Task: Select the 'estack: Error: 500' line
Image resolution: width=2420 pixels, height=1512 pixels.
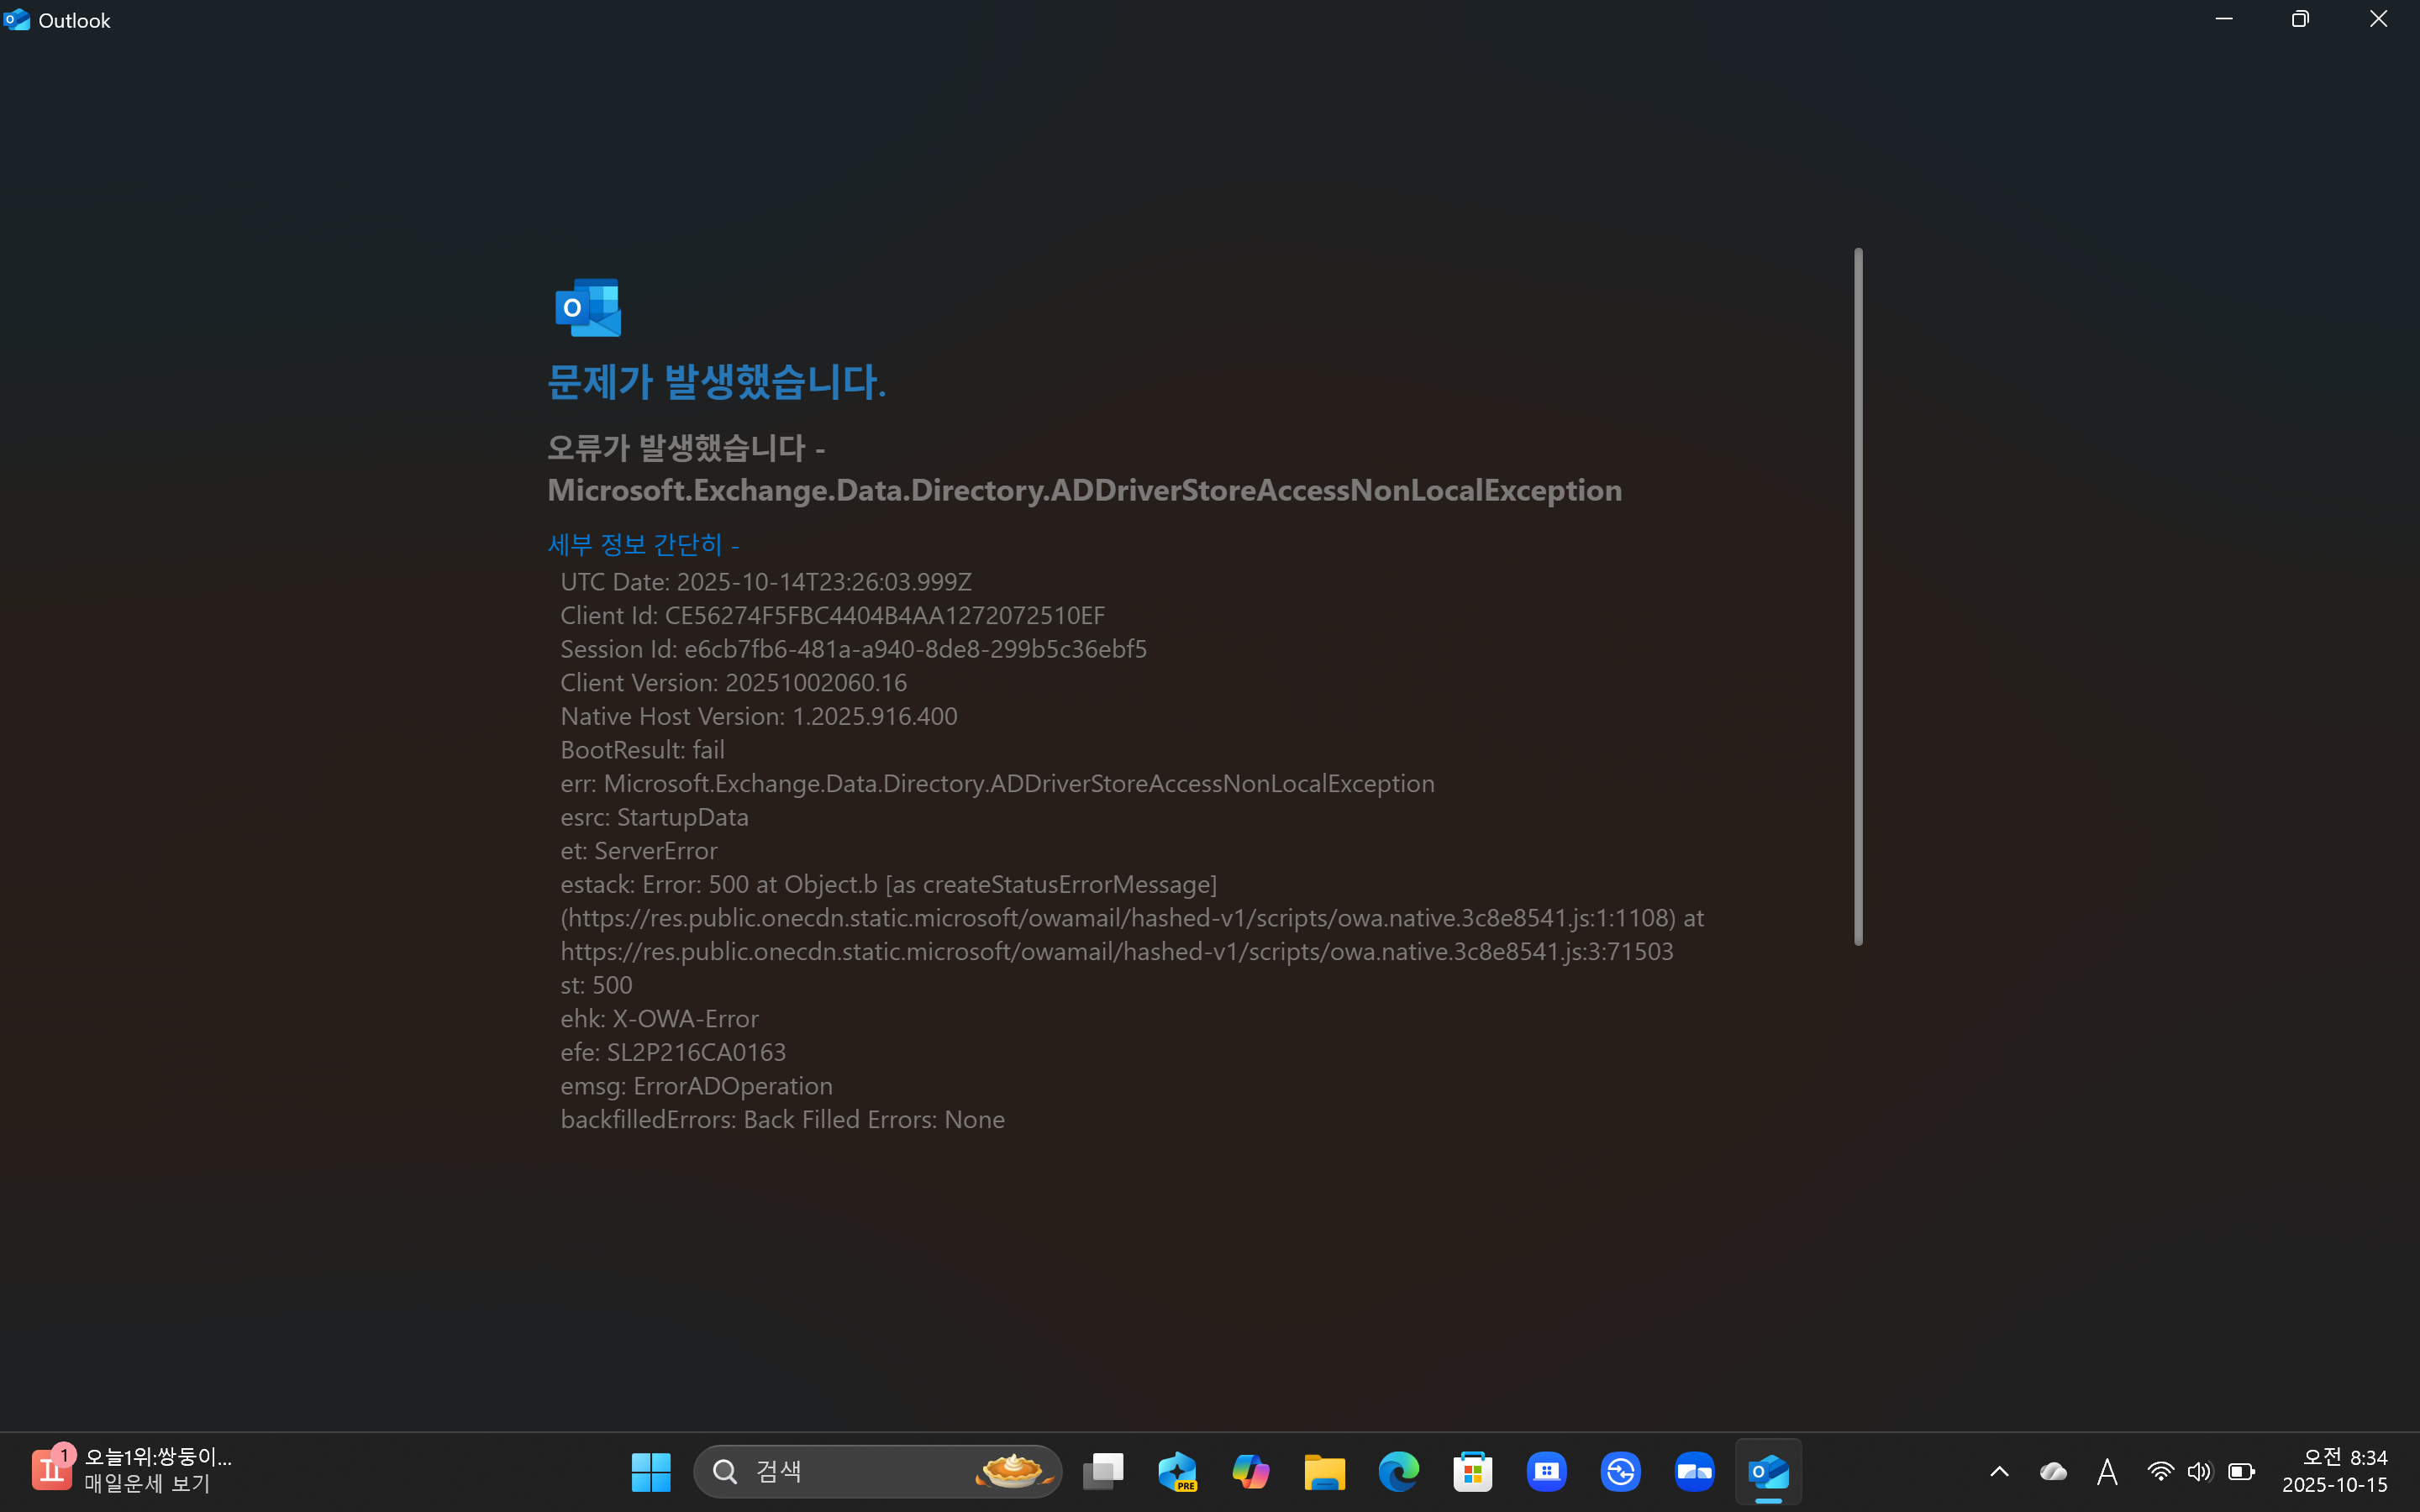Action: (888, 884)
